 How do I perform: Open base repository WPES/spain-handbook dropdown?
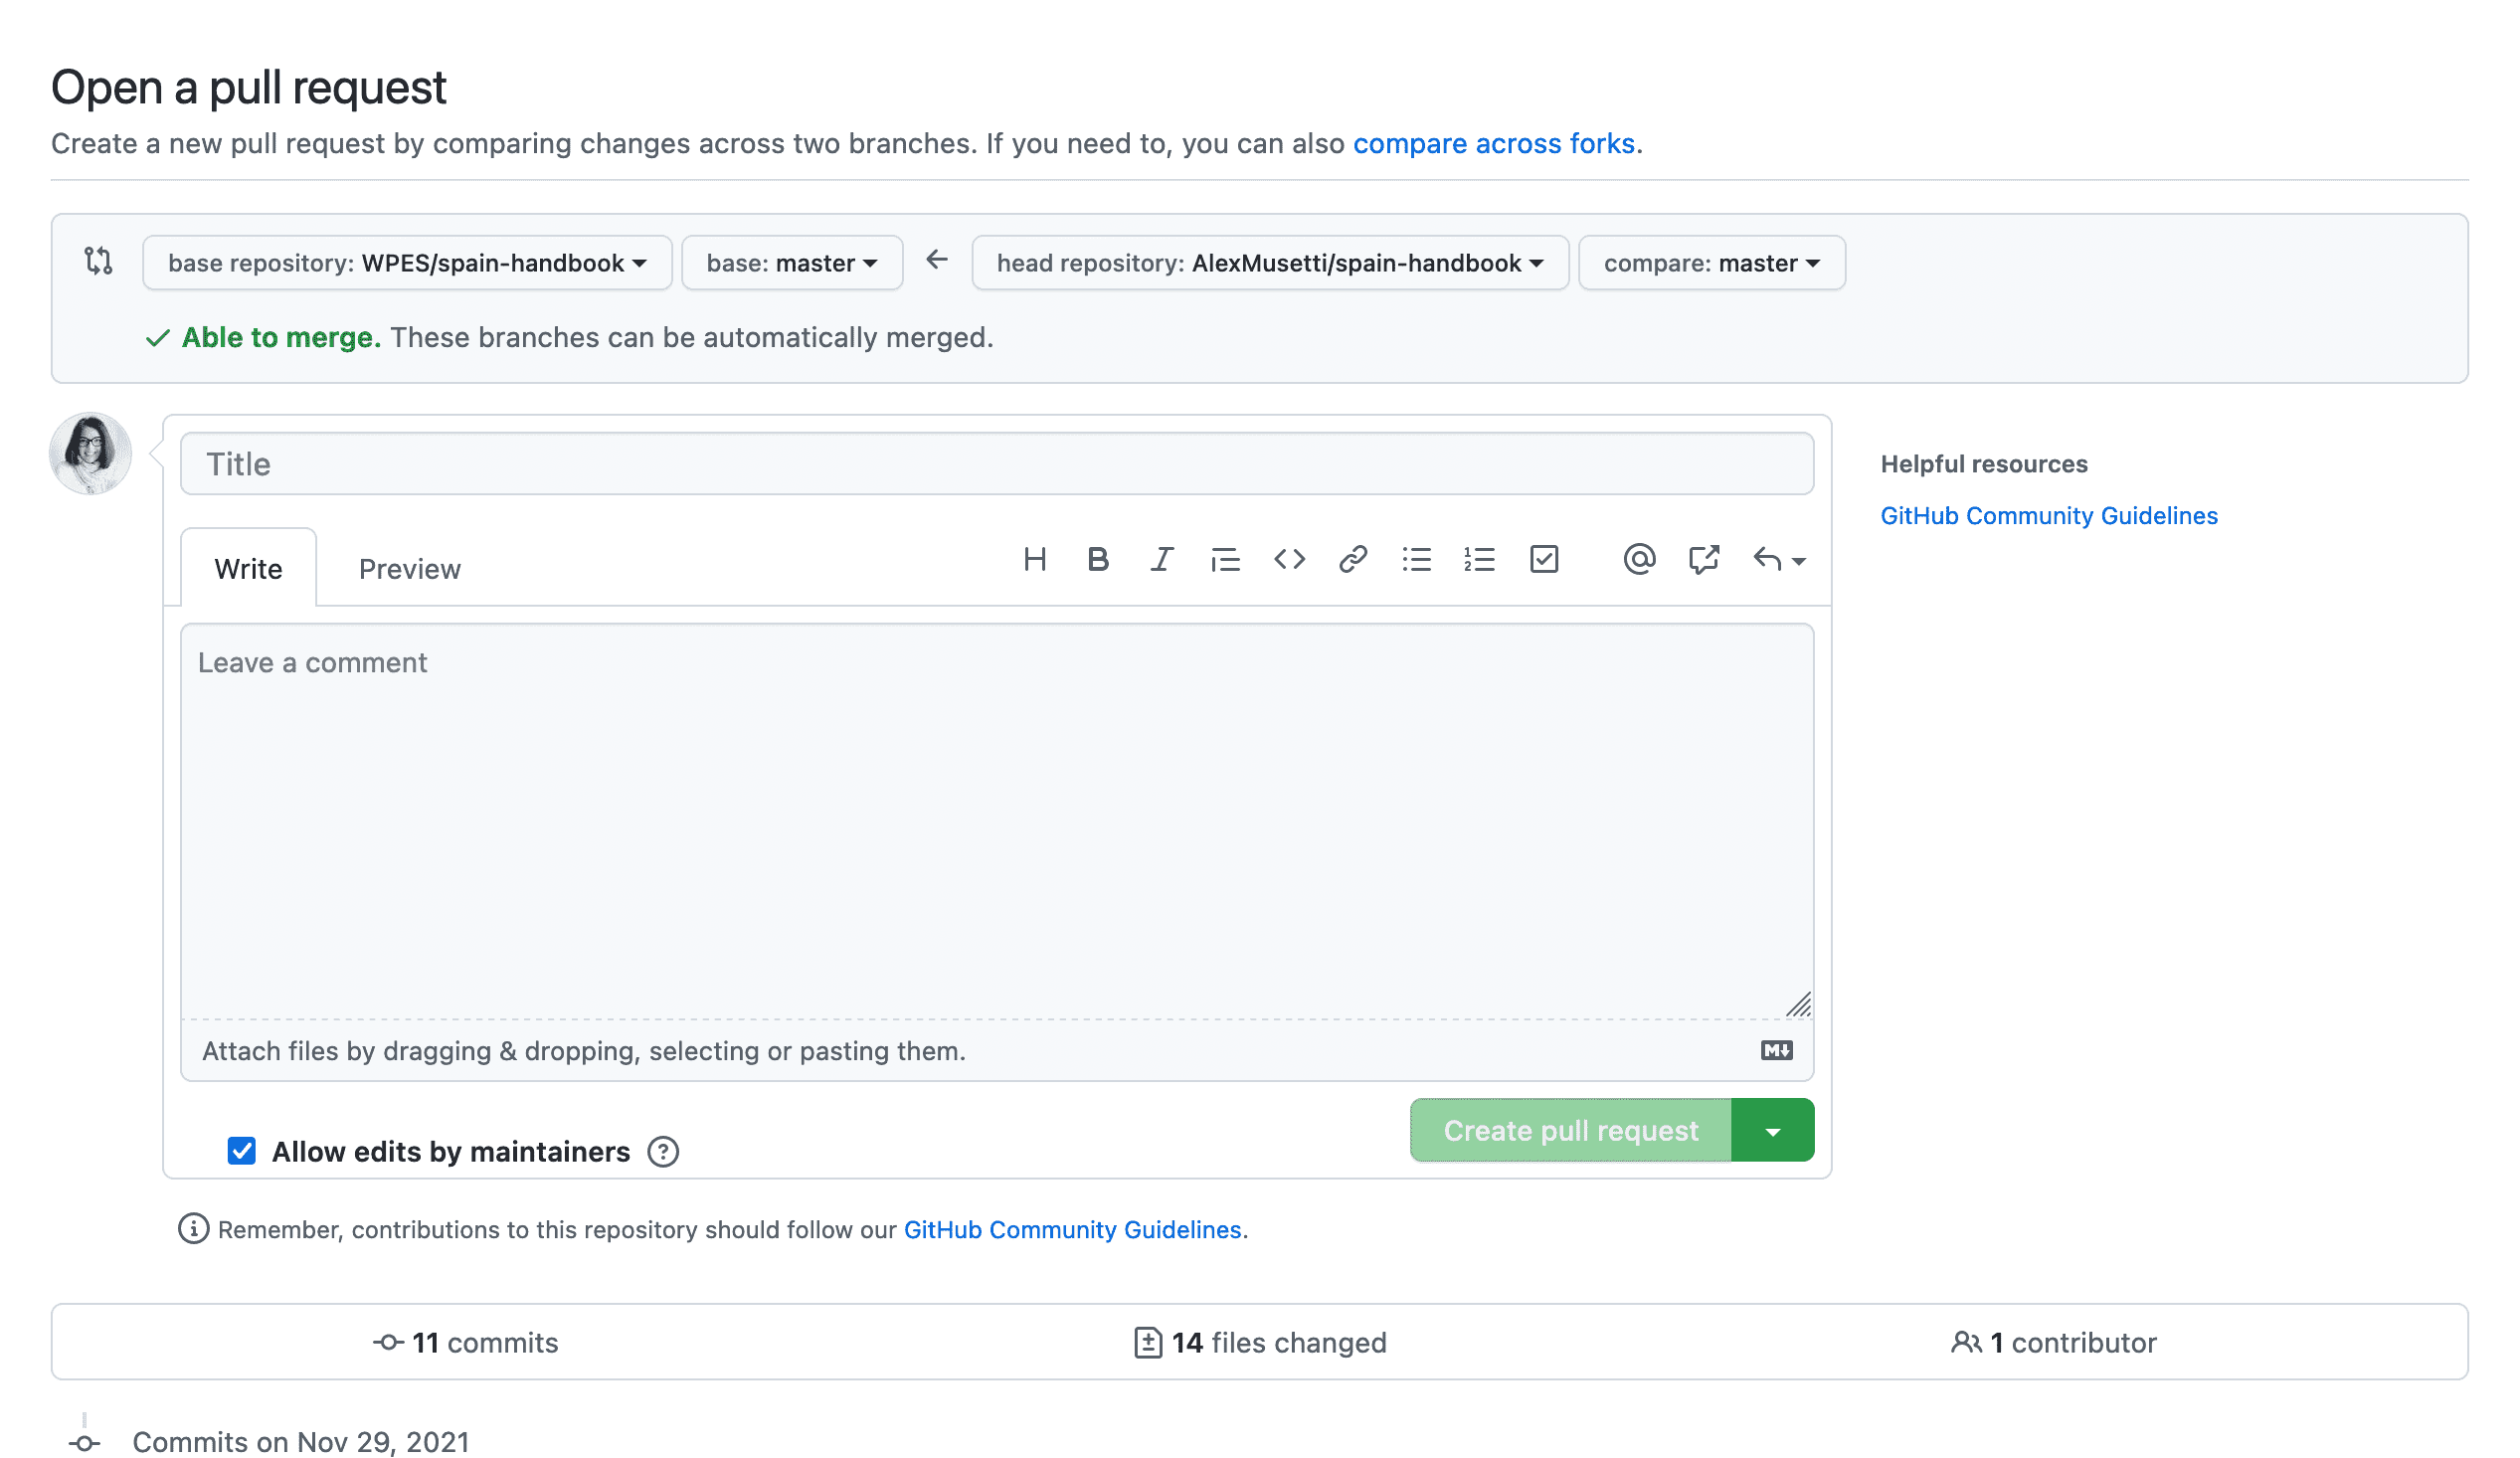point(407,263)
